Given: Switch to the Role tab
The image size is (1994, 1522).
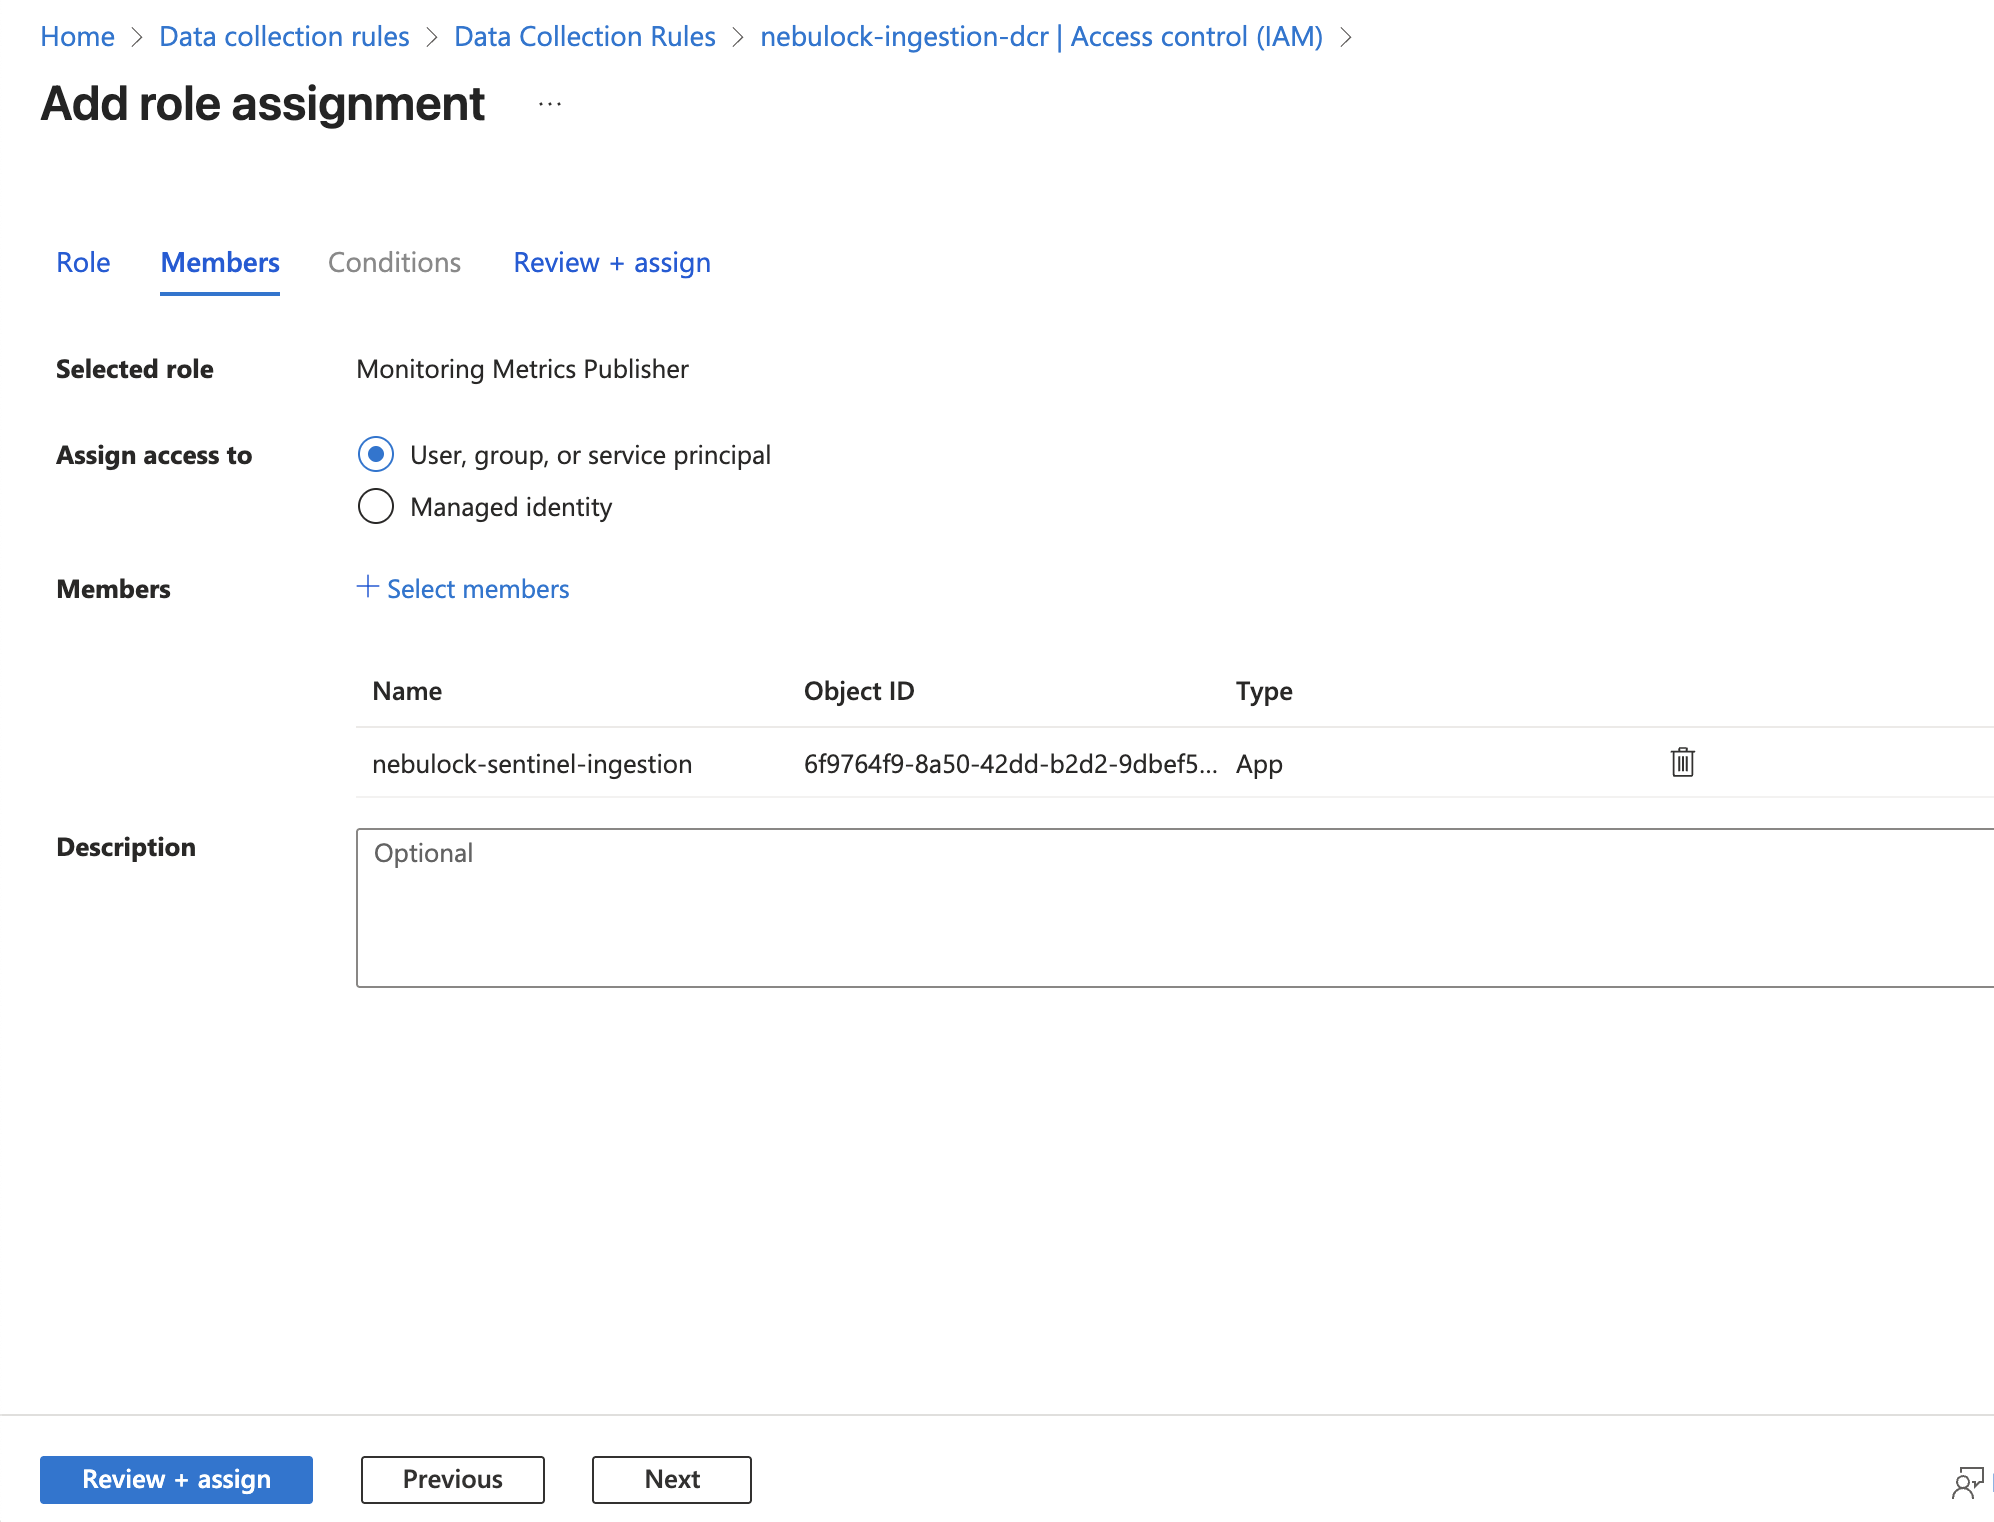Looking at the screenshot, I should (x=83, y=262).
